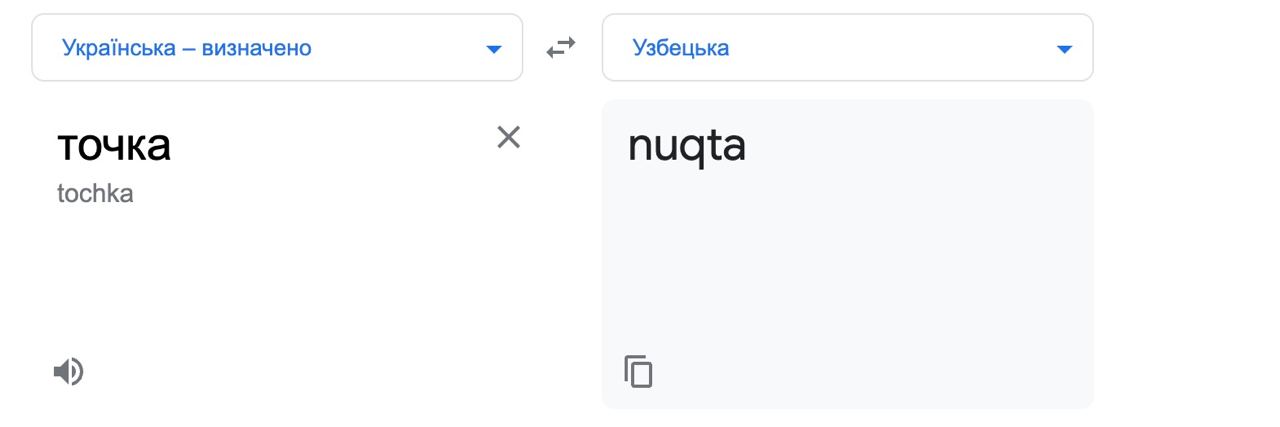Viewport: 1280px width, 427px height.
Task: Copy the "nuqta" translation
Action: (x=638, y=371)
